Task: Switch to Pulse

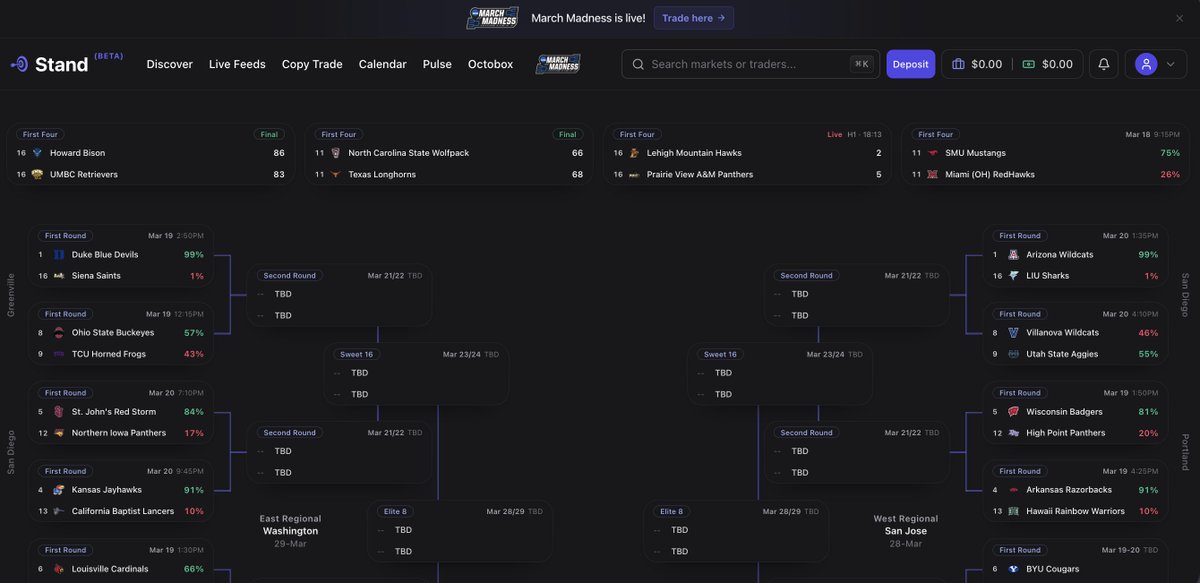Action: [437, 64]
